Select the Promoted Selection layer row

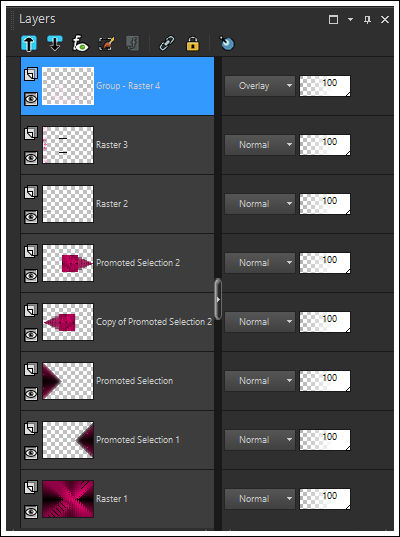[117, 381]
